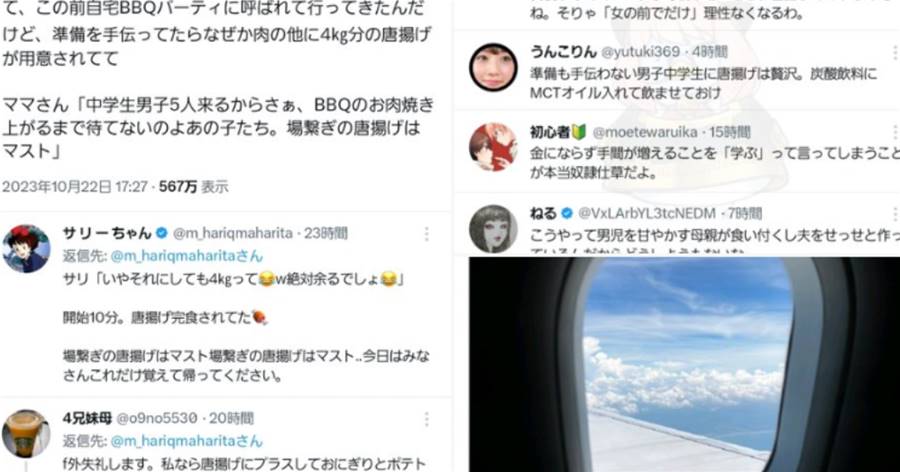Open the @moetewaruika user handle
900x472 pixels.
(x=645, y=133)
